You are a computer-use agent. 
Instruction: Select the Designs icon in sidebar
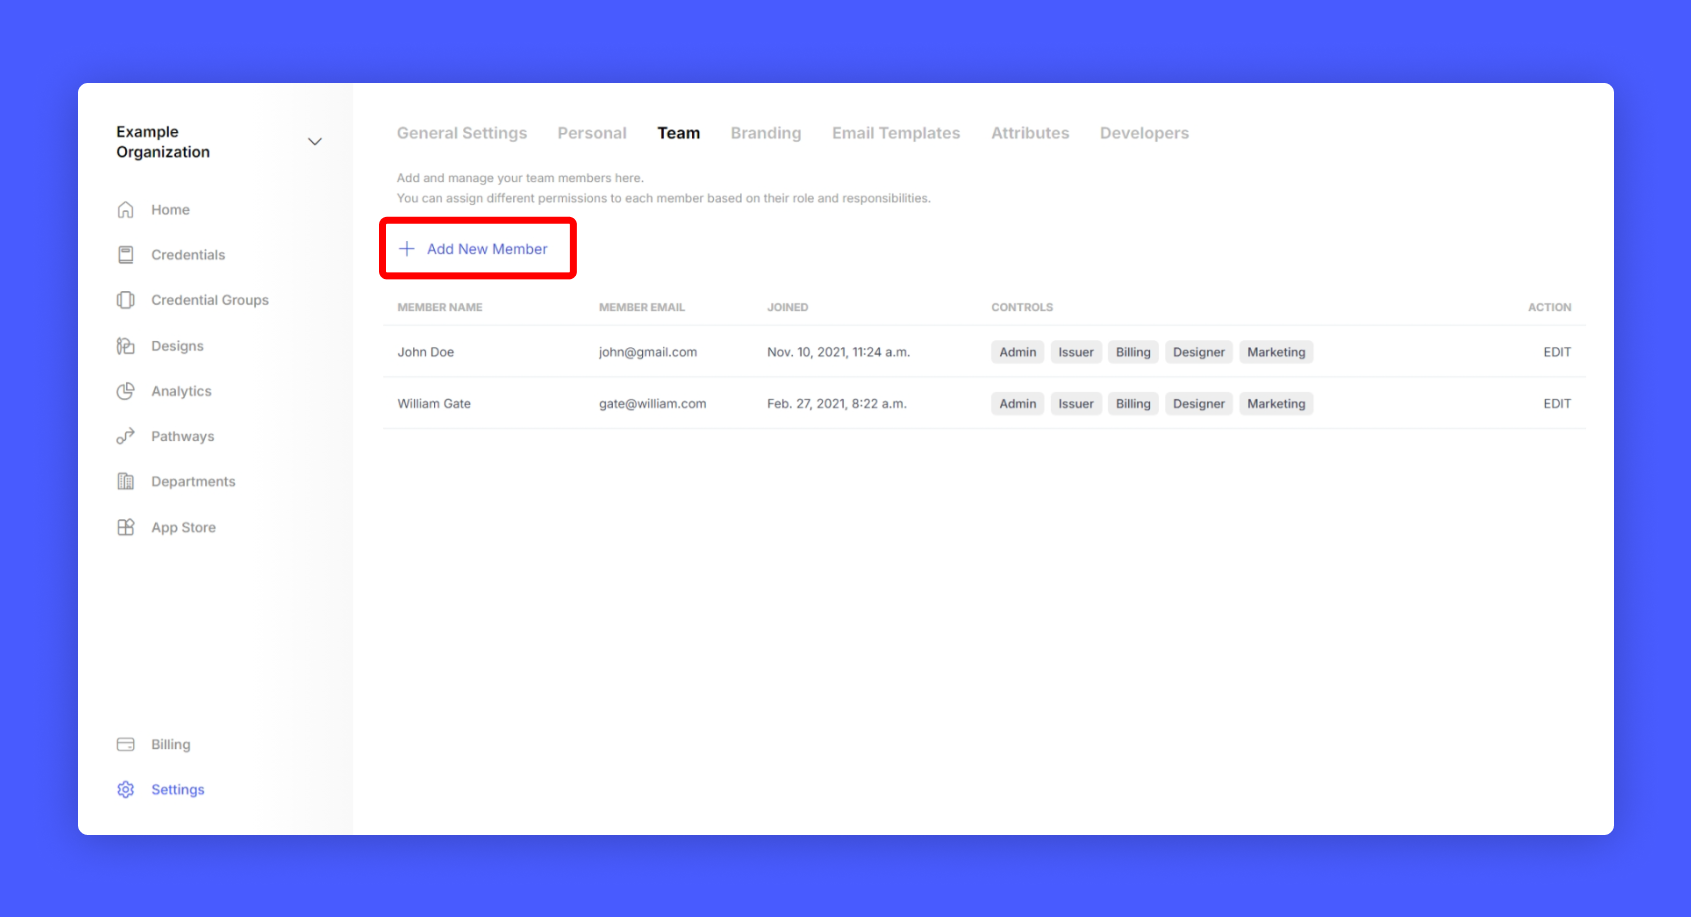[125, 346]
